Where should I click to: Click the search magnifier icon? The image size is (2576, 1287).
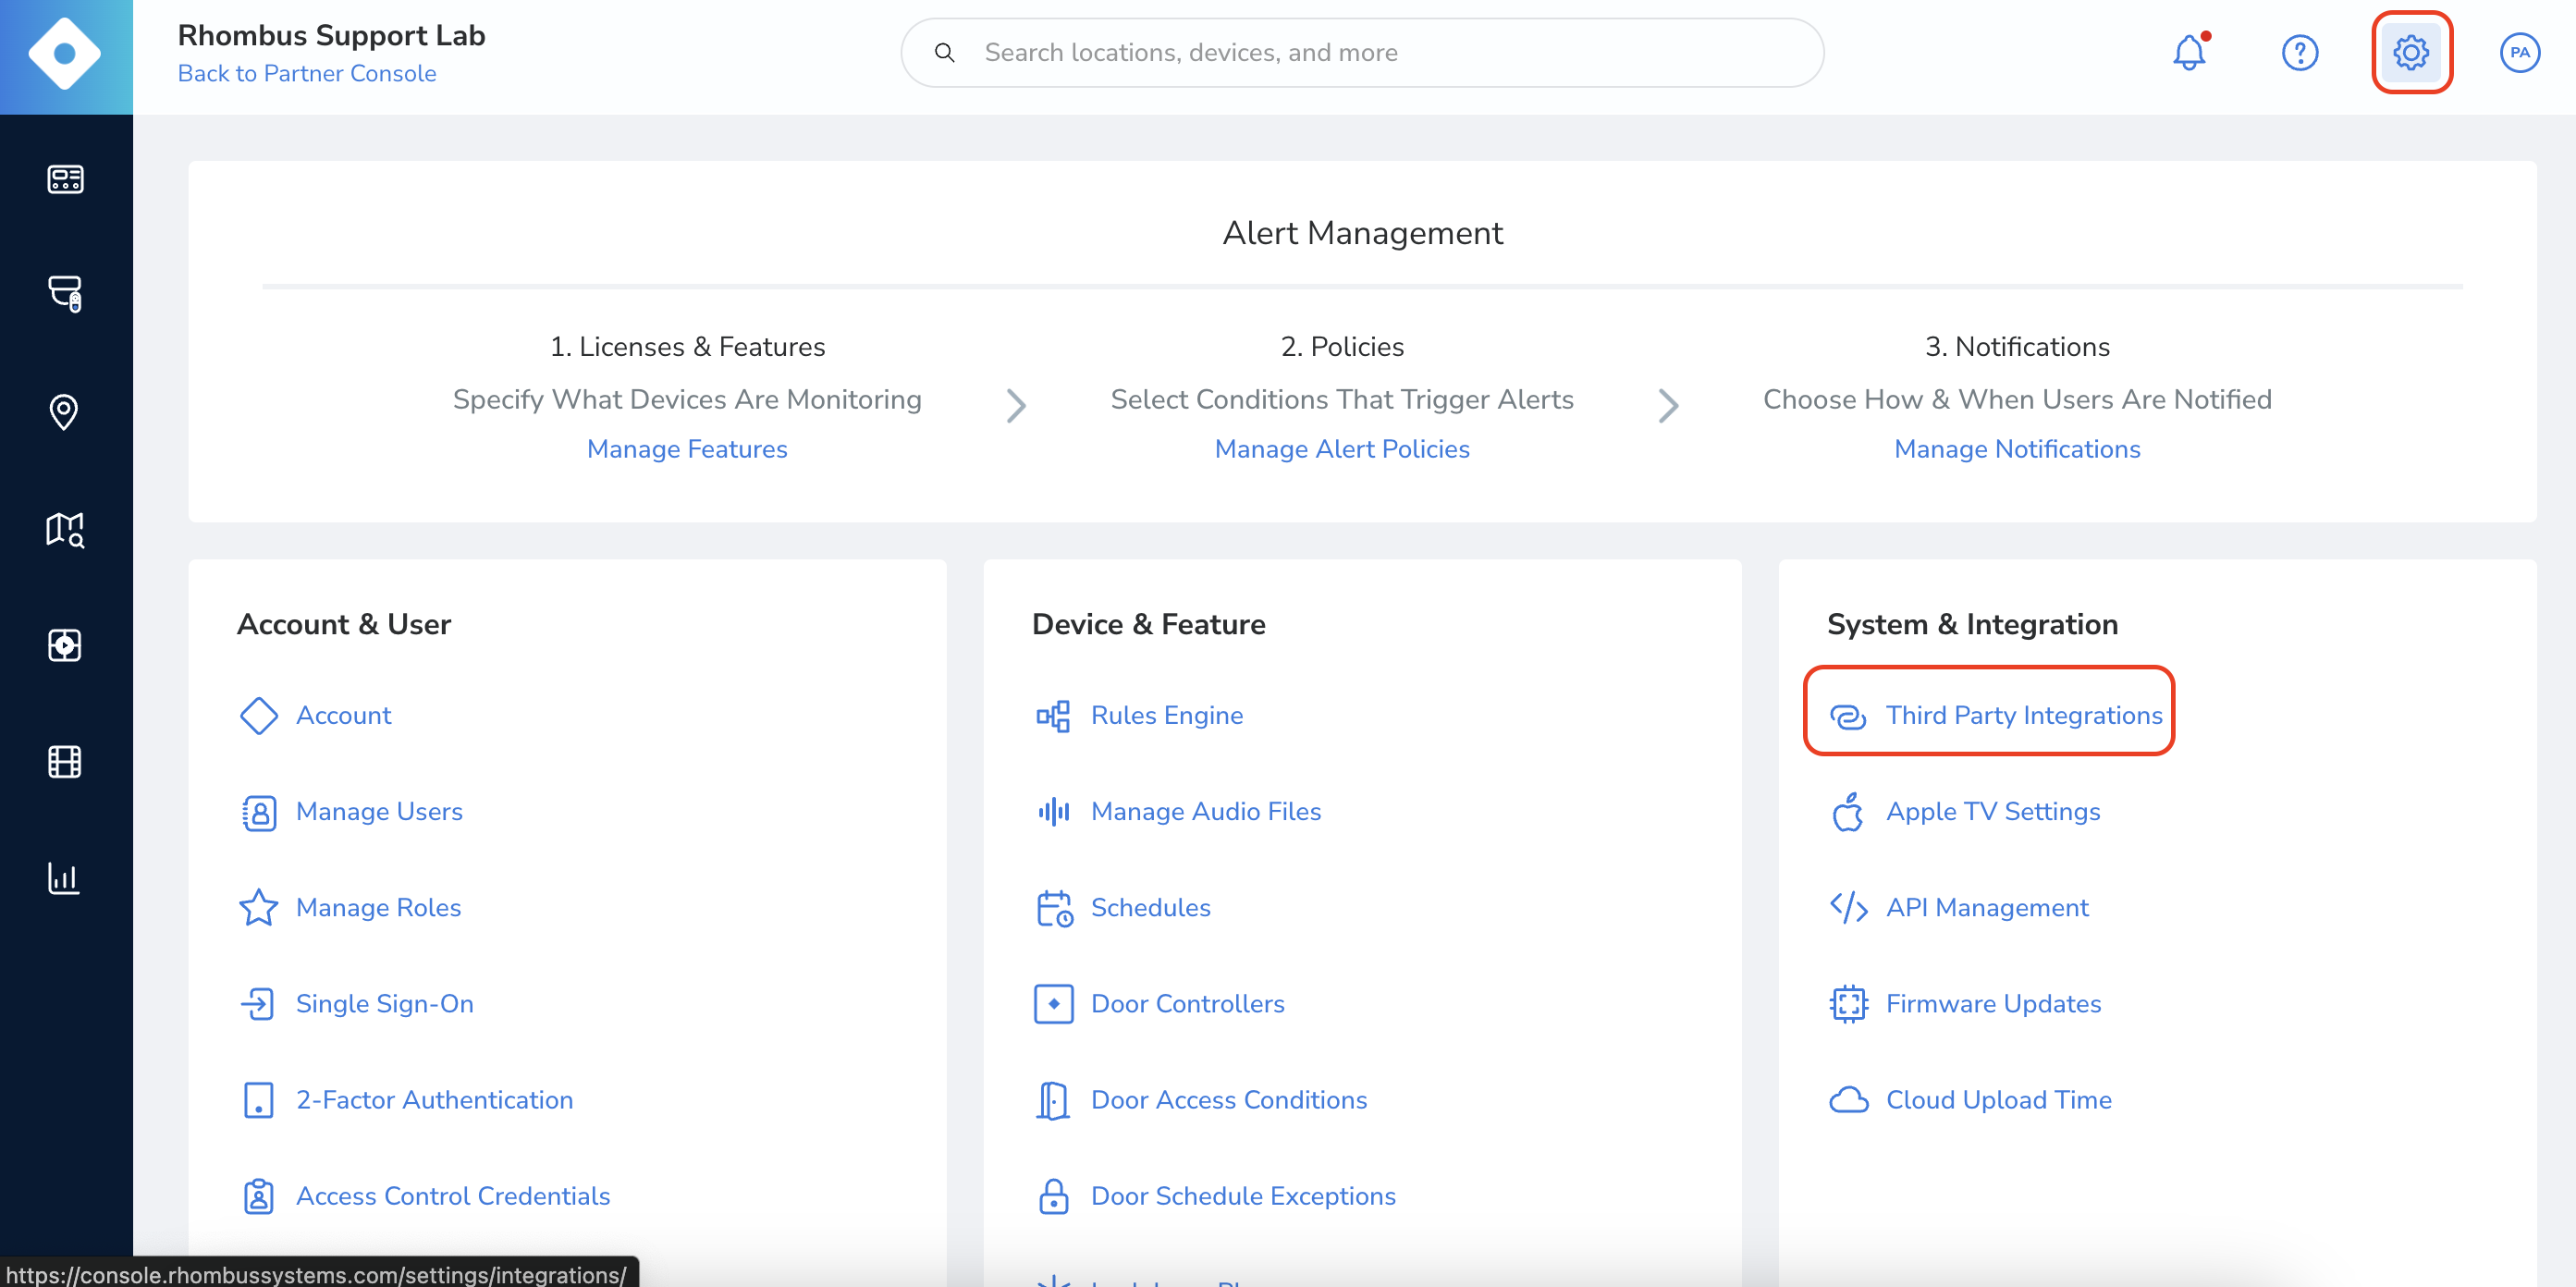click(944, 53)
